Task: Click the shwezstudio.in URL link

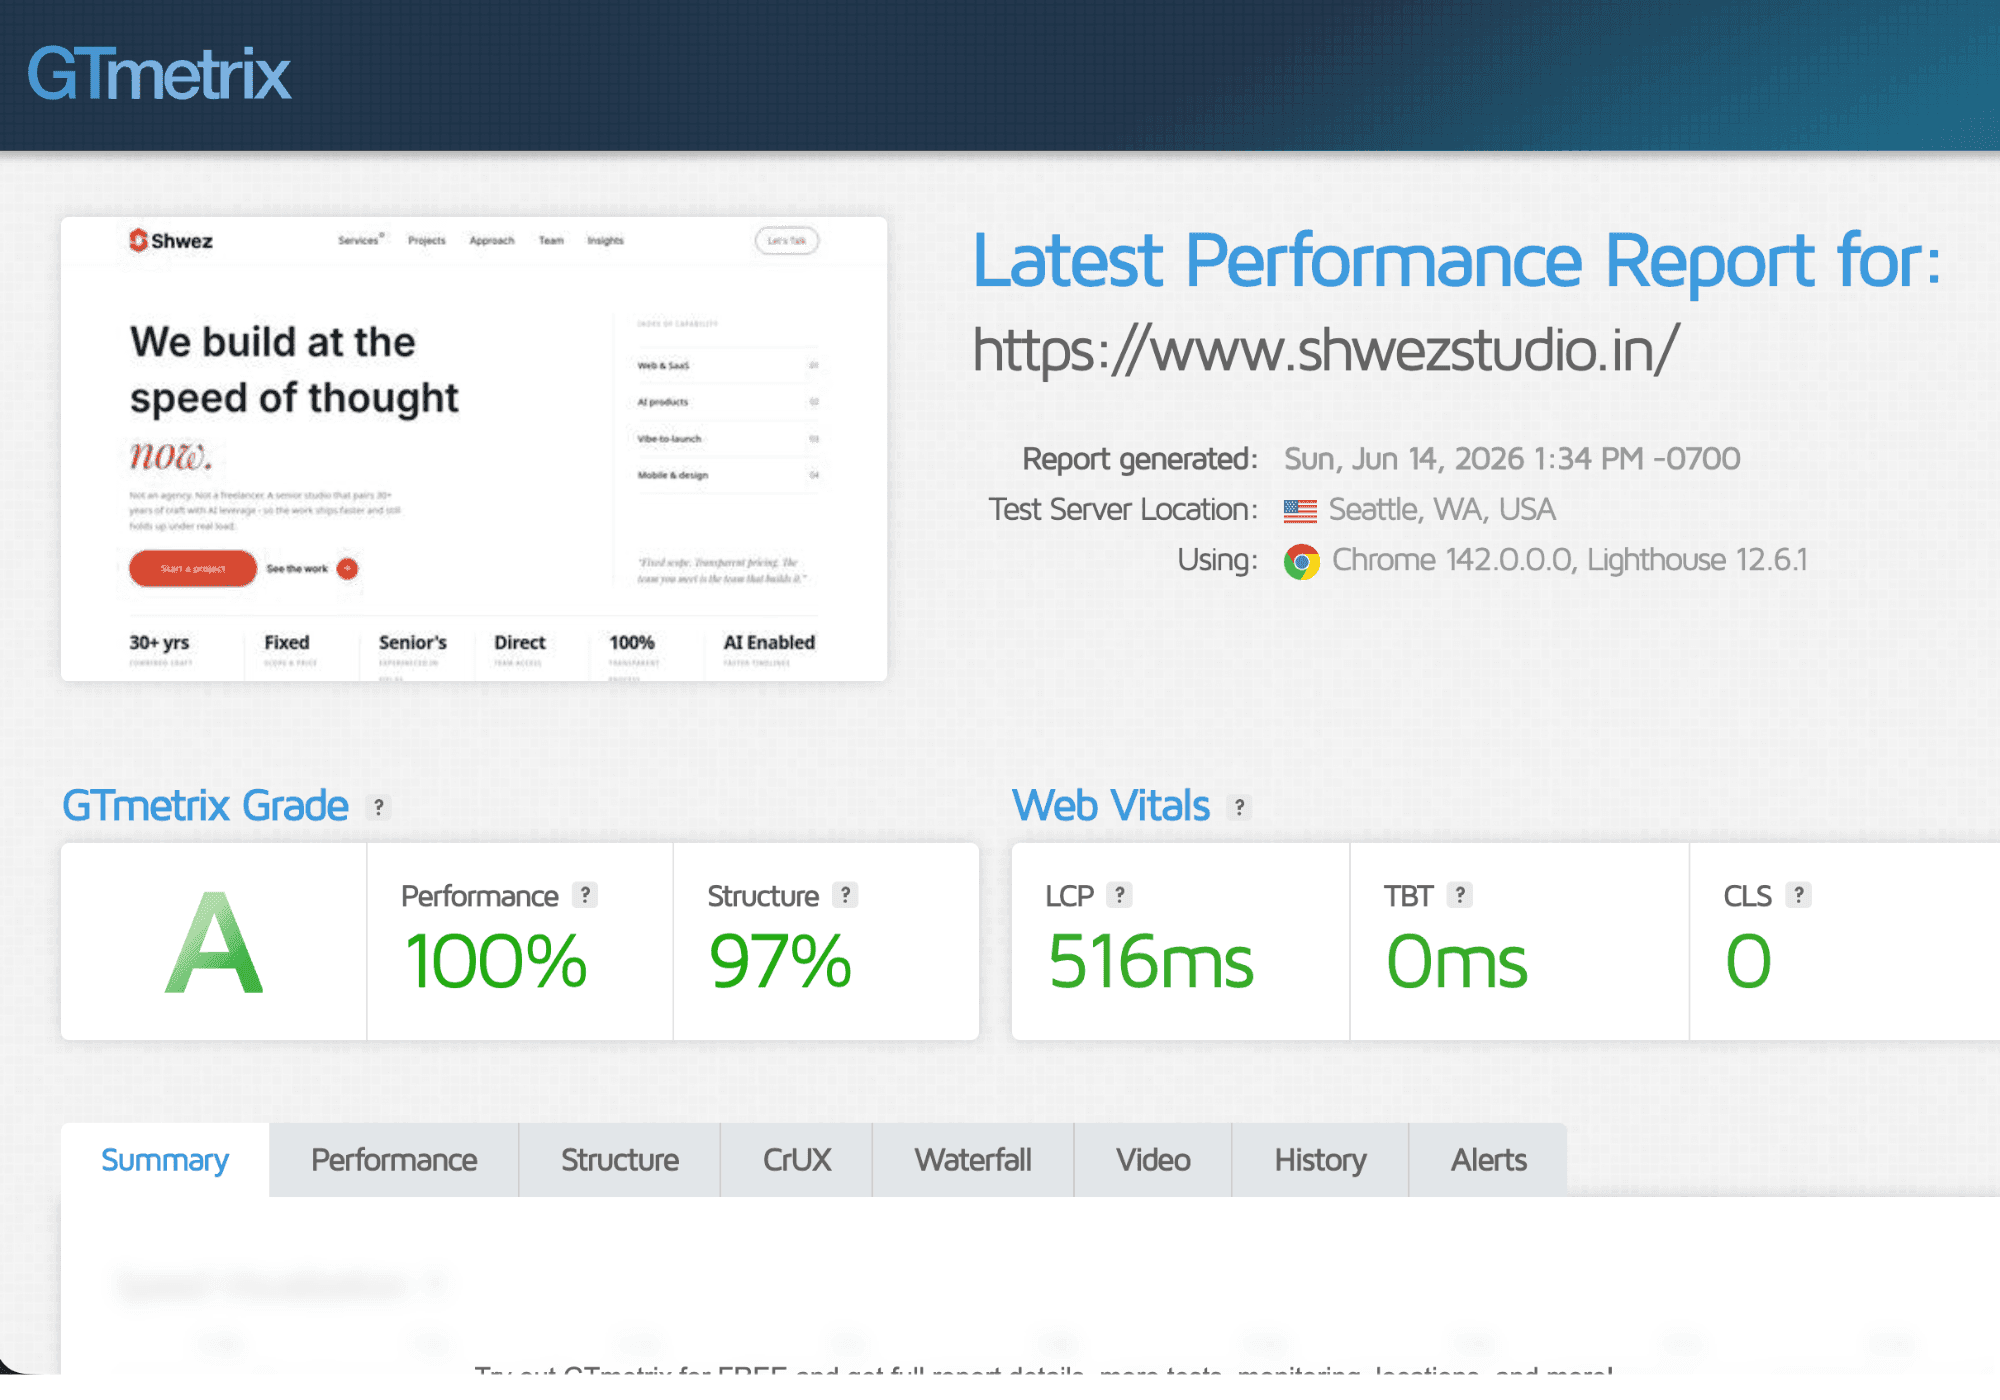Action: pyautogui.click(x=1326, y=350)
